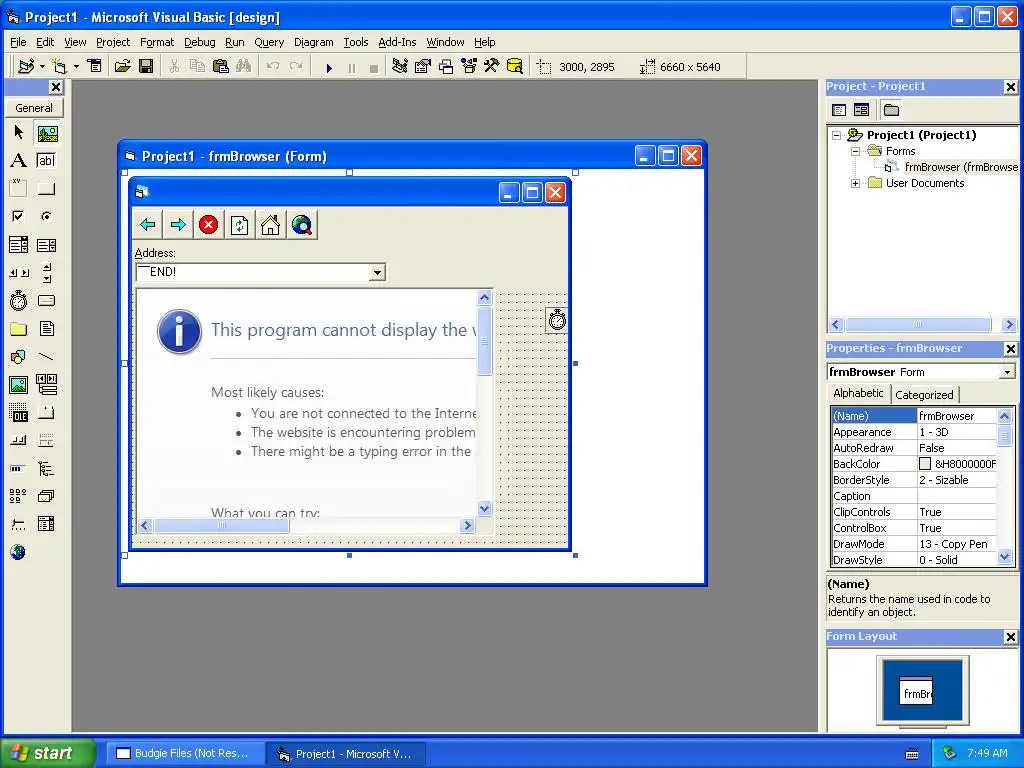Select the OptionButton control tool in toolbox
Image resolution: width=1024 pixels, height=768 pixels.
(46, 216)
